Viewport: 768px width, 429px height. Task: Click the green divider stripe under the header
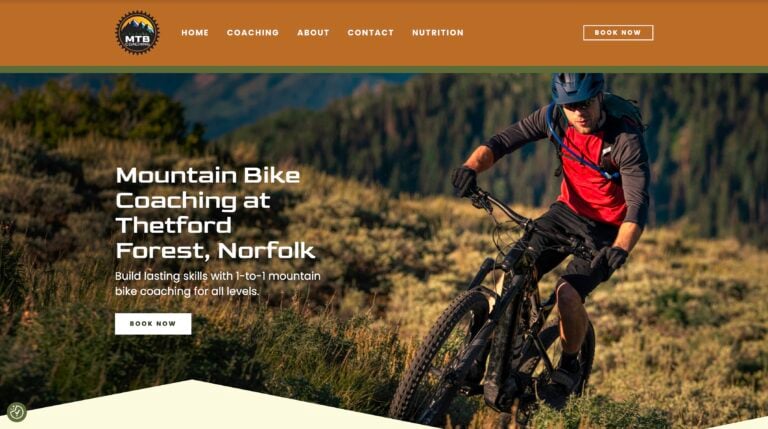click(x=384, y=70)
